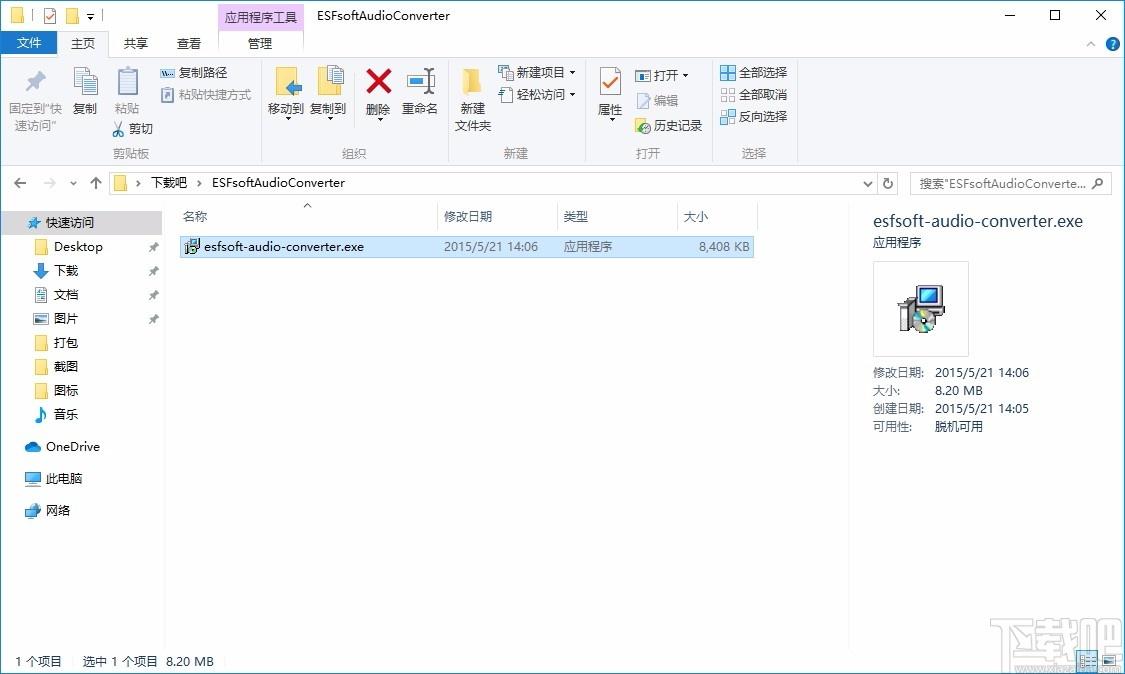1125x674 pixels.
Task: Create a New folder (新建文件夹)
Action: point(472,100)
